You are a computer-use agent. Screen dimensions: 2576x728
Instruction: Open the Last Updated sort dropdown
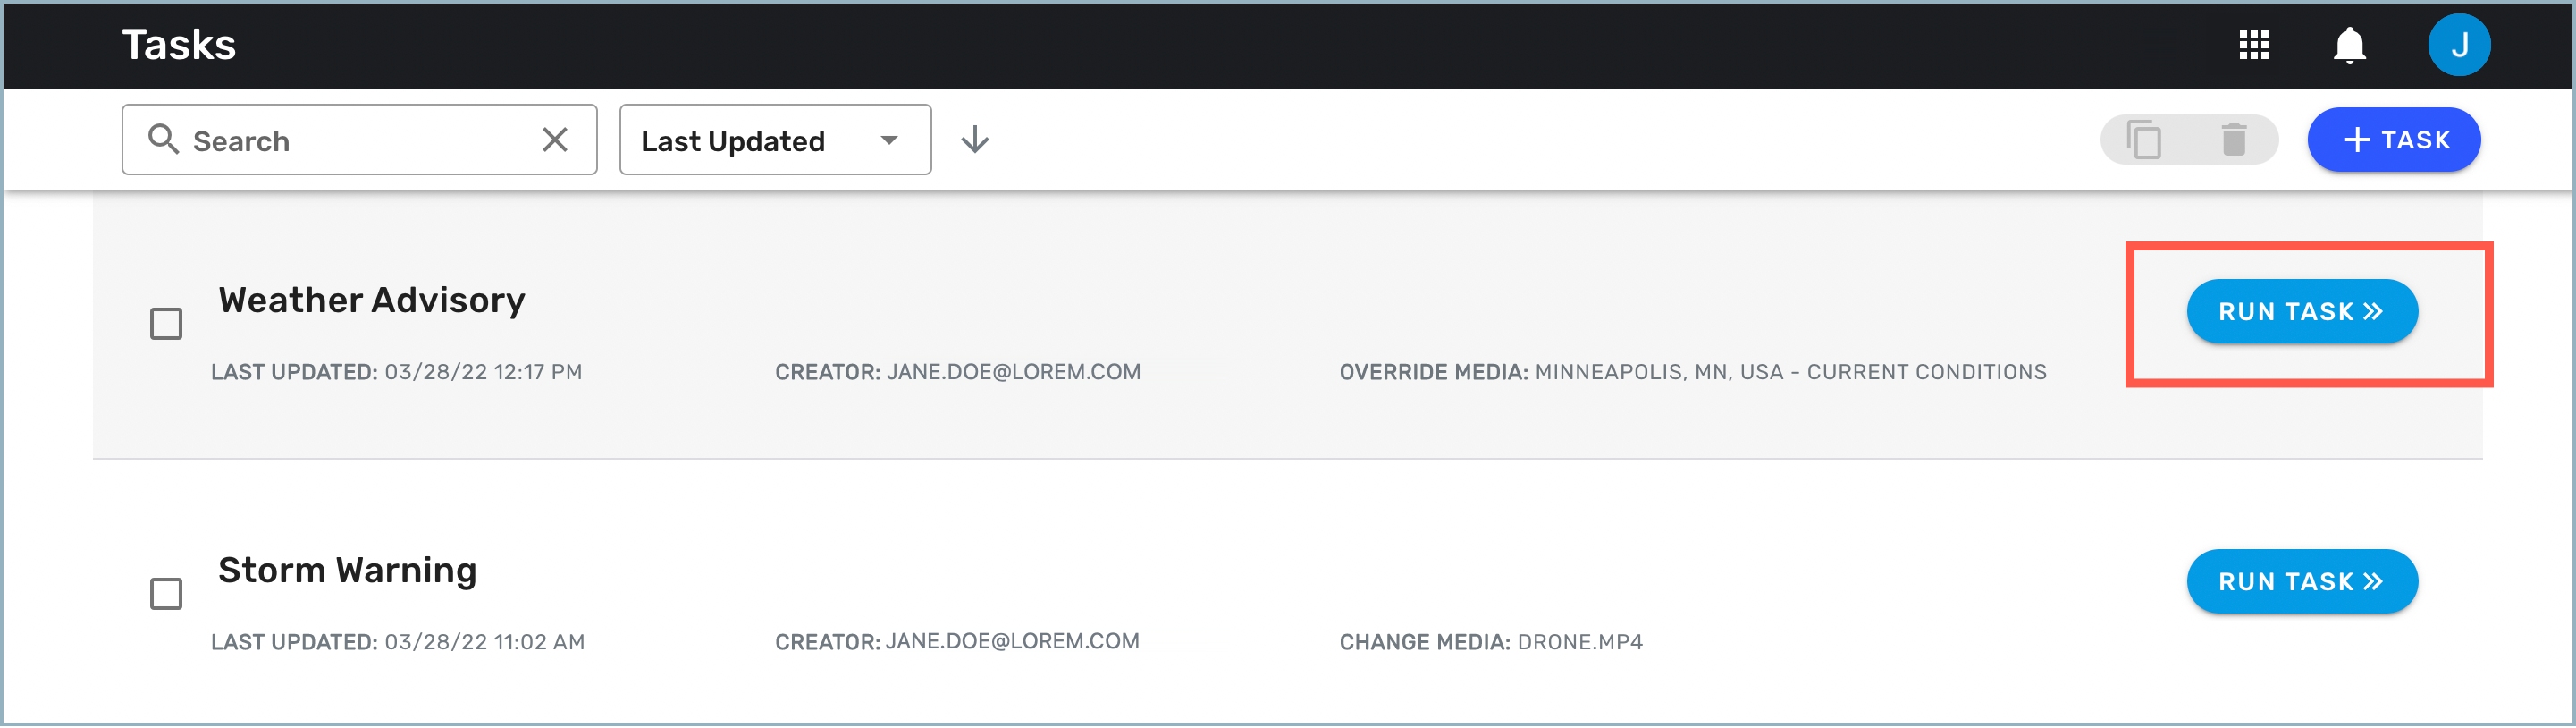tap(775, 140)
